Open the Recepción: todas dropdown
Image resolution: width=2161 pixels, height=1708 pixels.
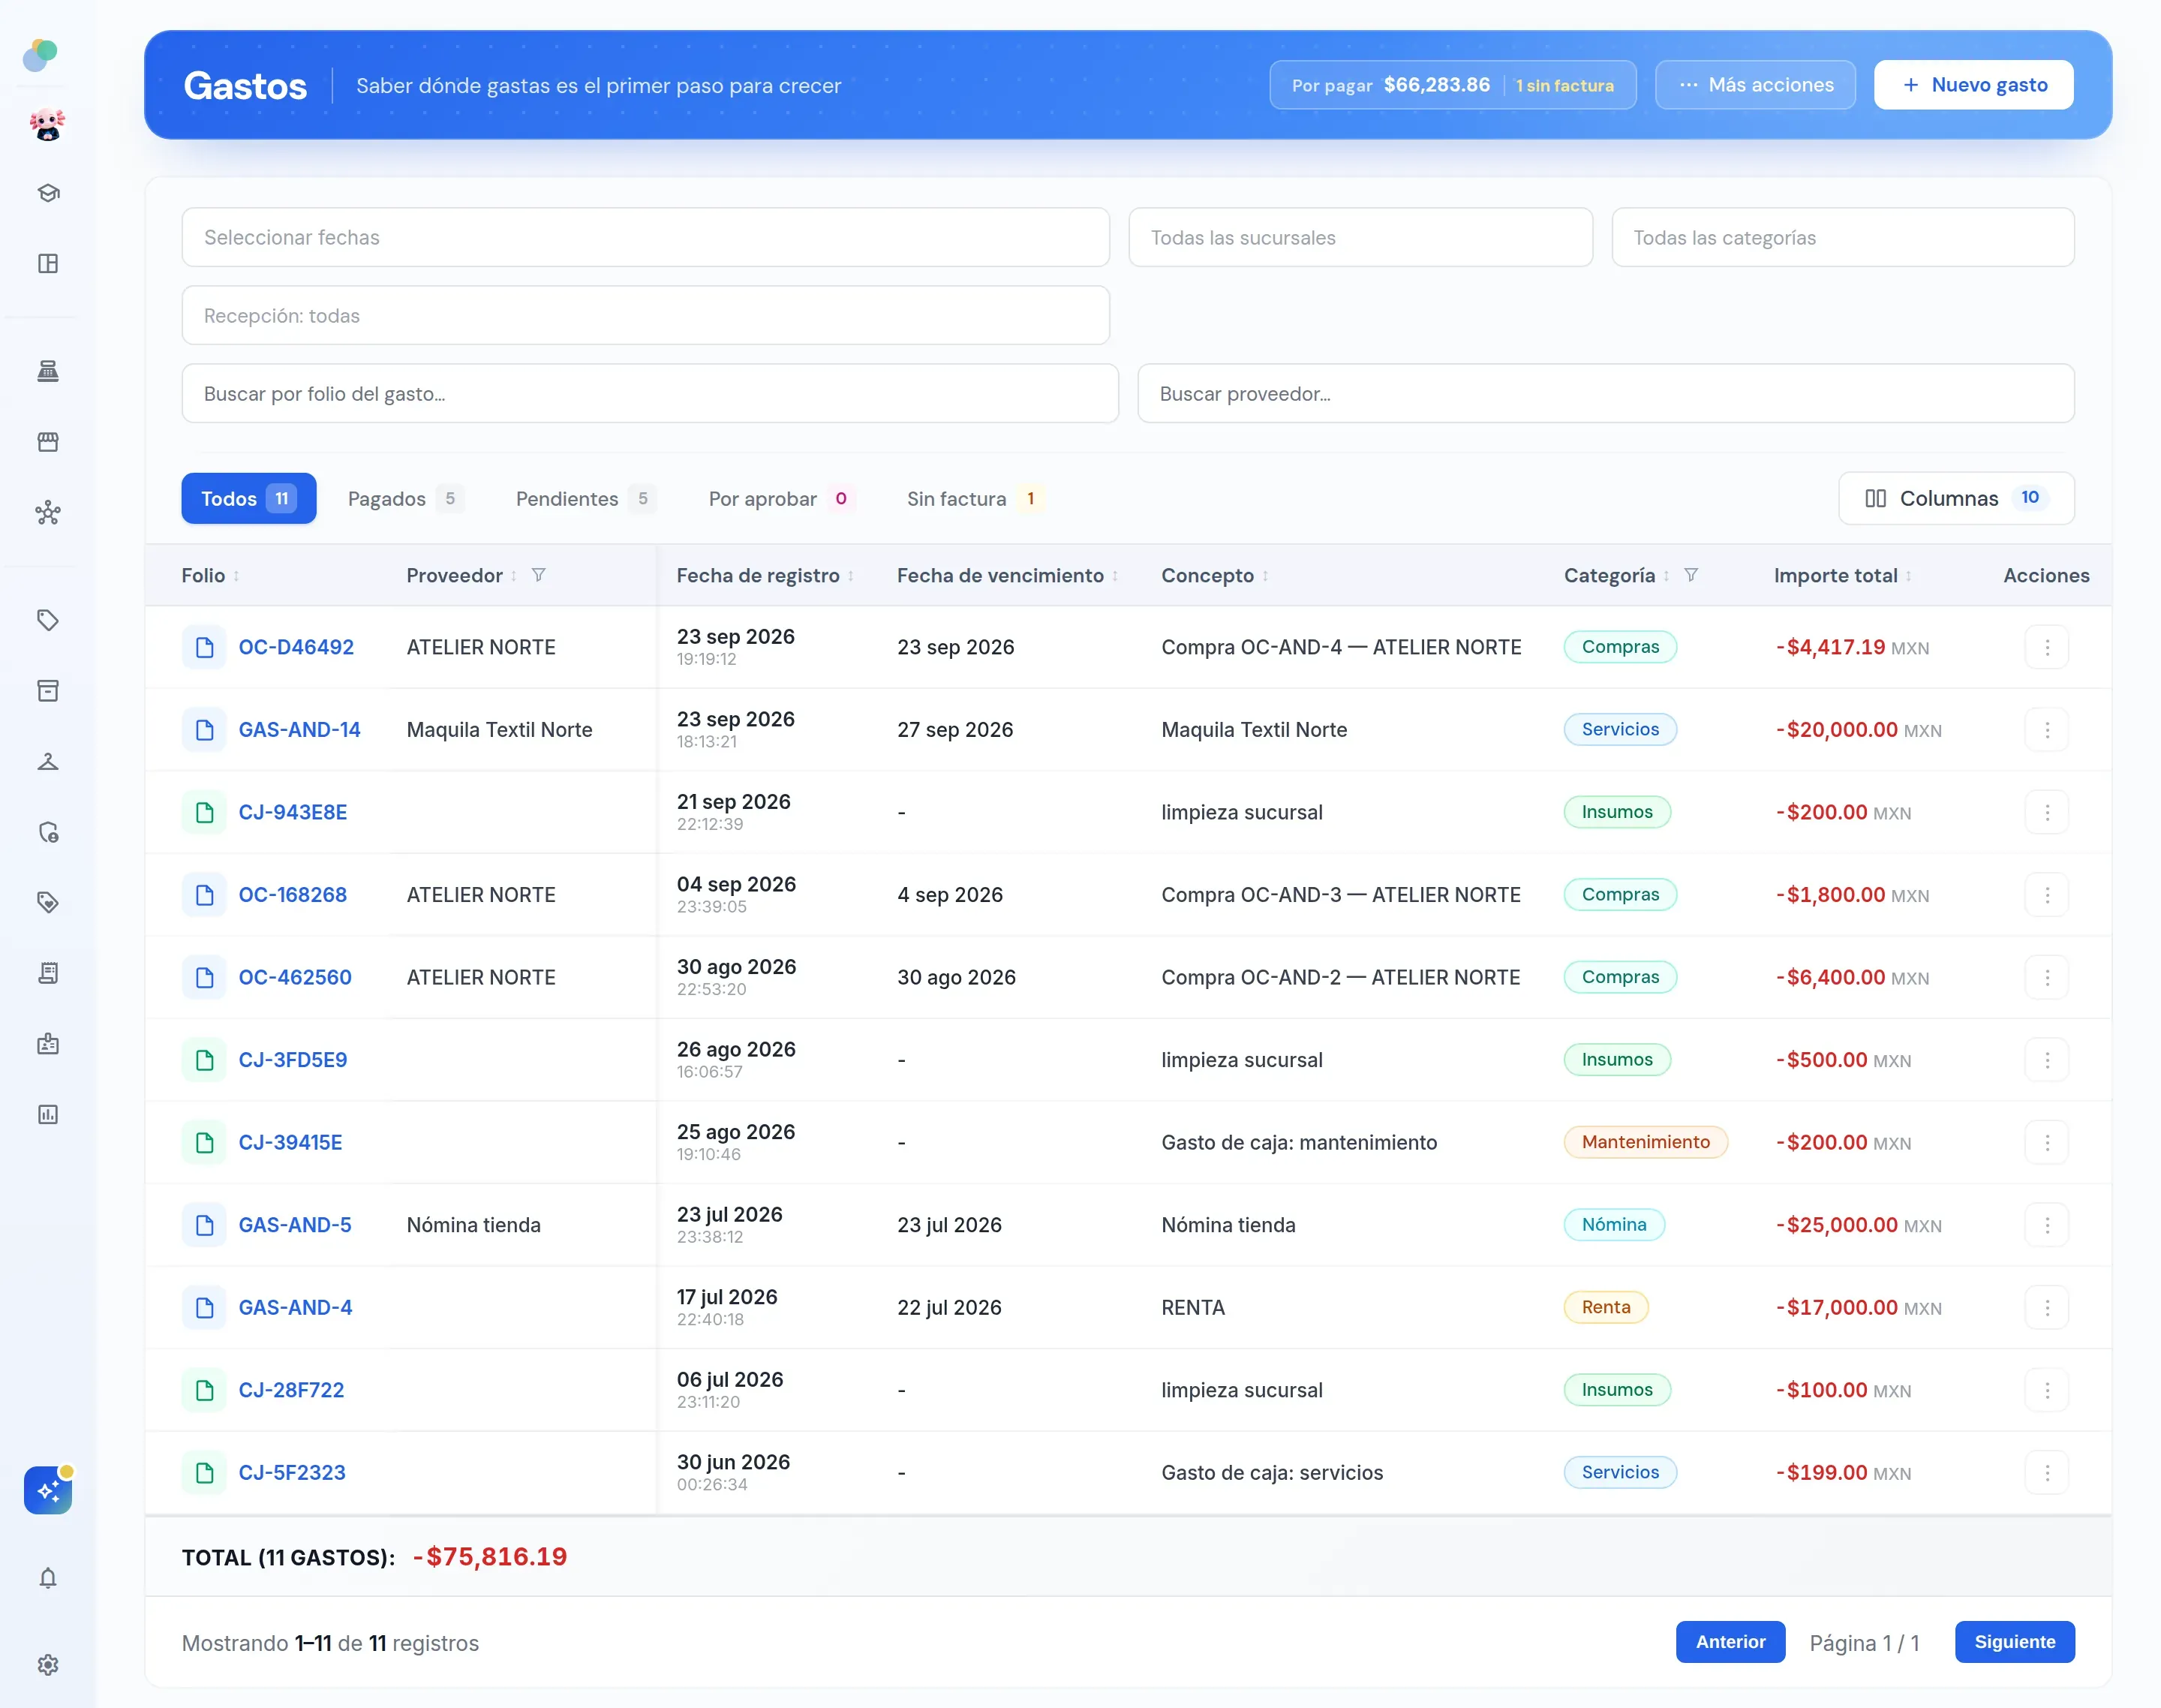pos(645,315)
